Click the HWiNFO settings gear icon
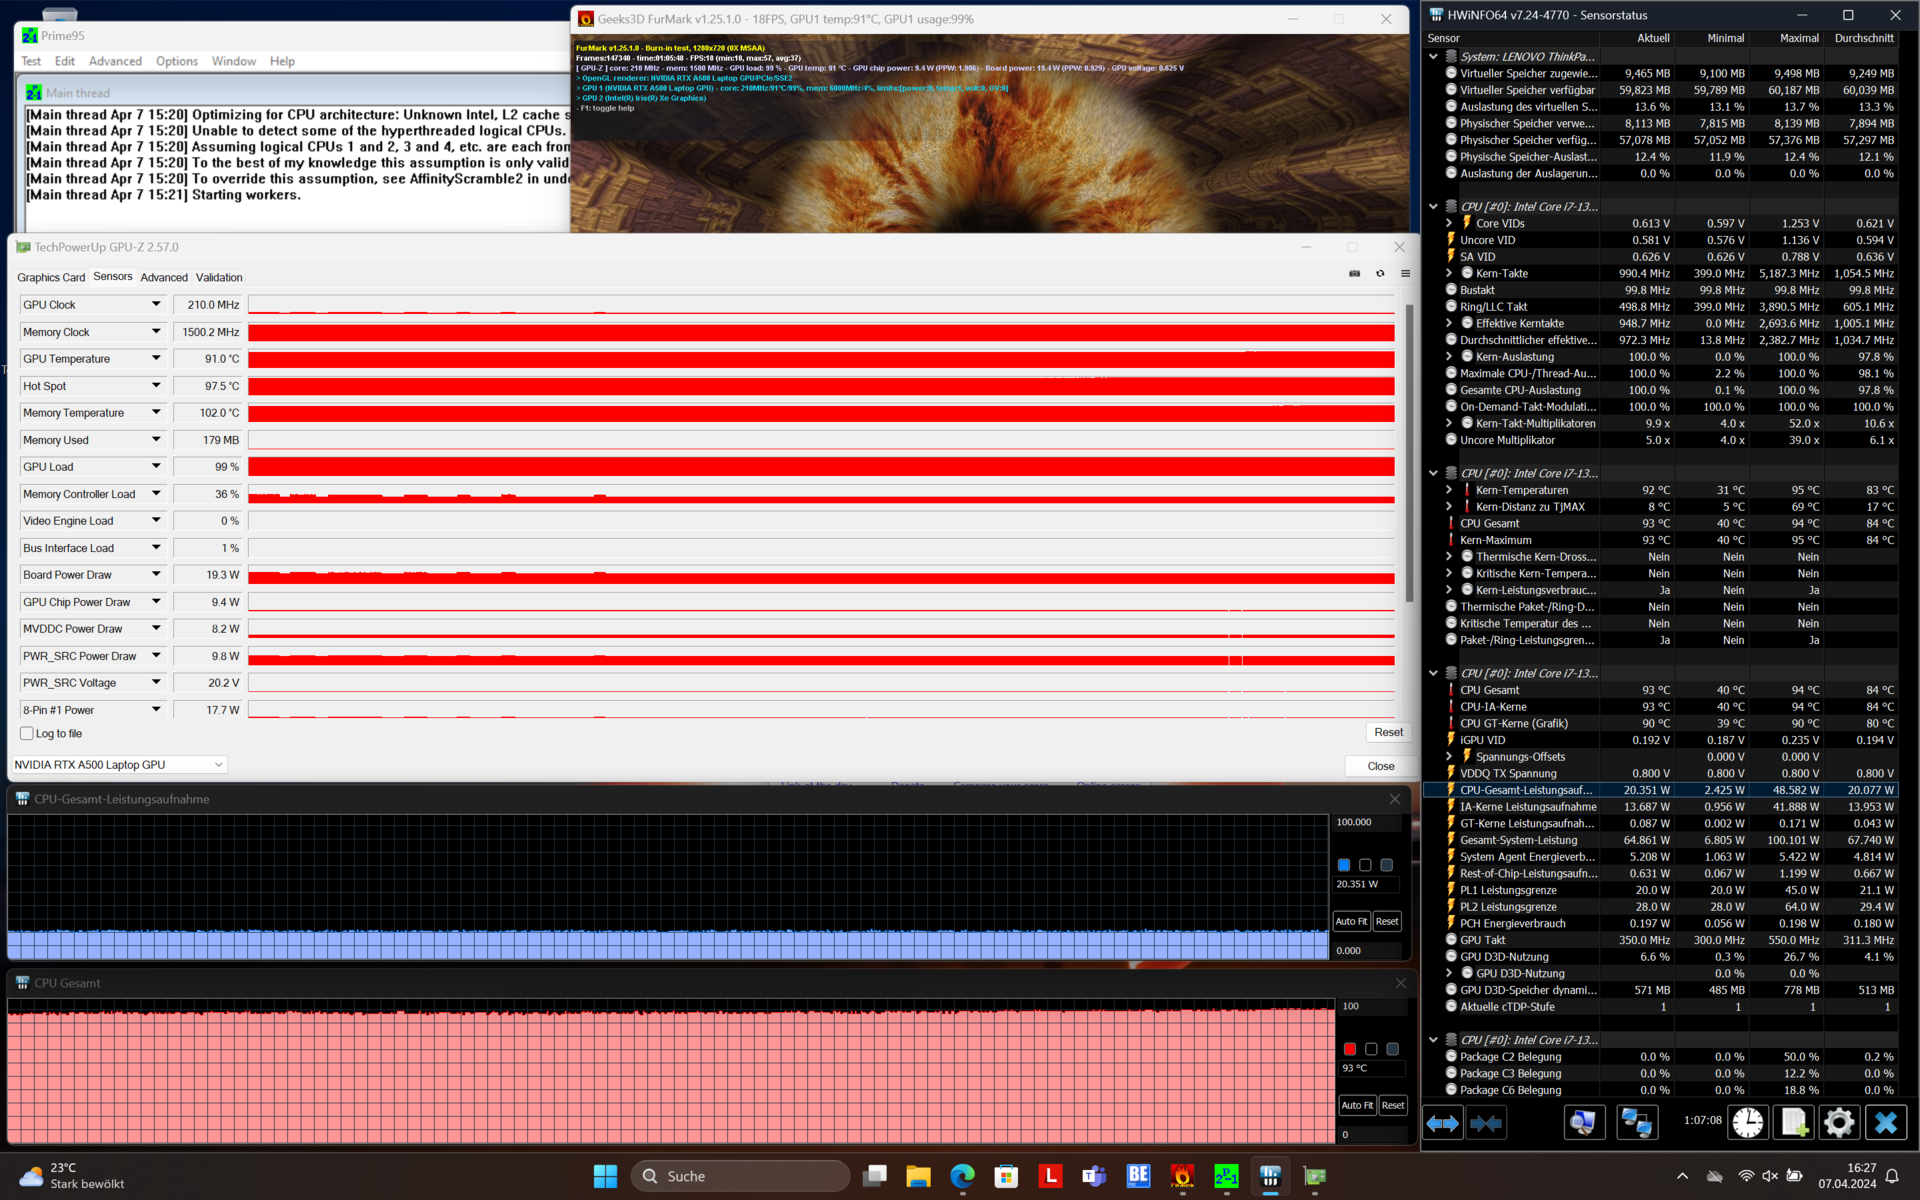1920x1200 pixels. coord(1838,1123)
